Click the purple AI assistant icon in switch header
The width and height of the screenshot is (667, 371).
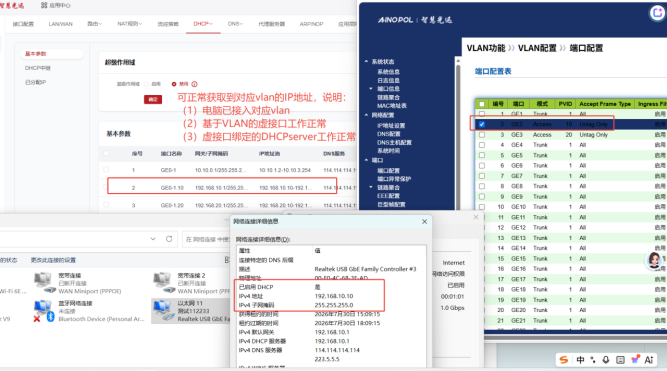click(657, 13)
